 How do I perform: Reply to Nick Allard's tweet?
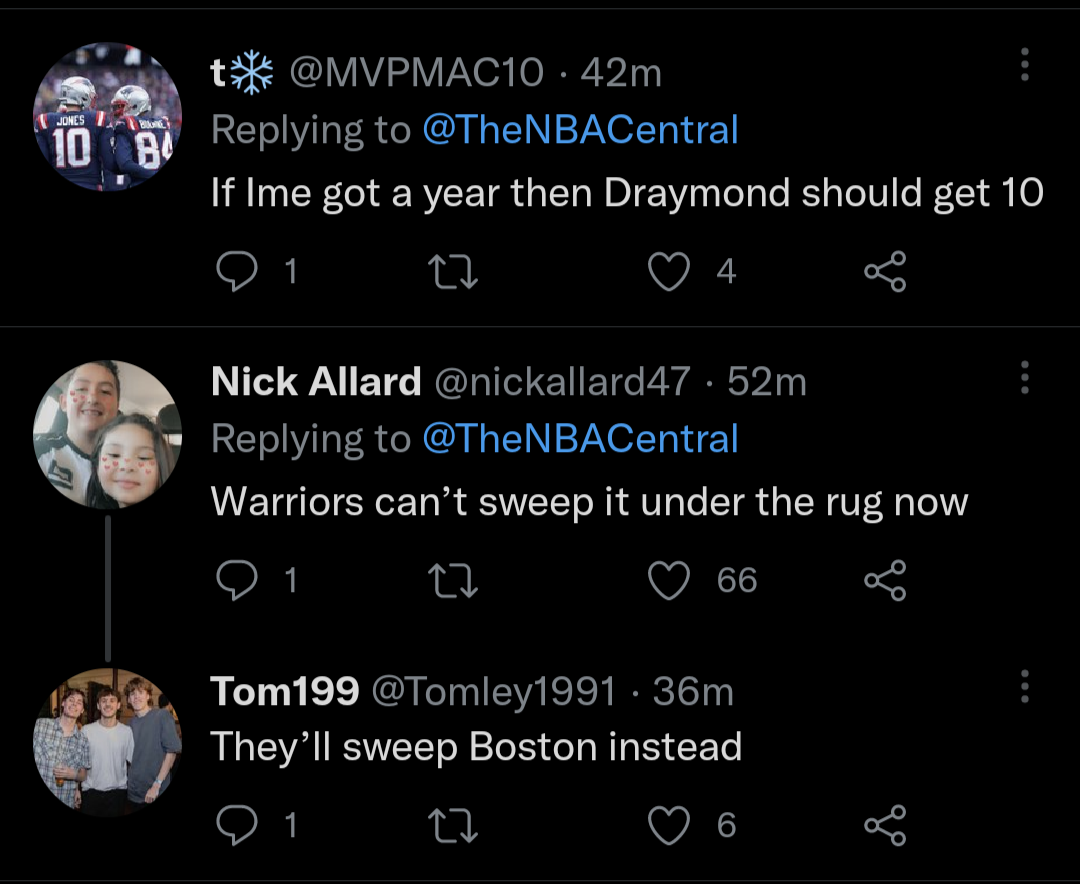pos(236,580)
